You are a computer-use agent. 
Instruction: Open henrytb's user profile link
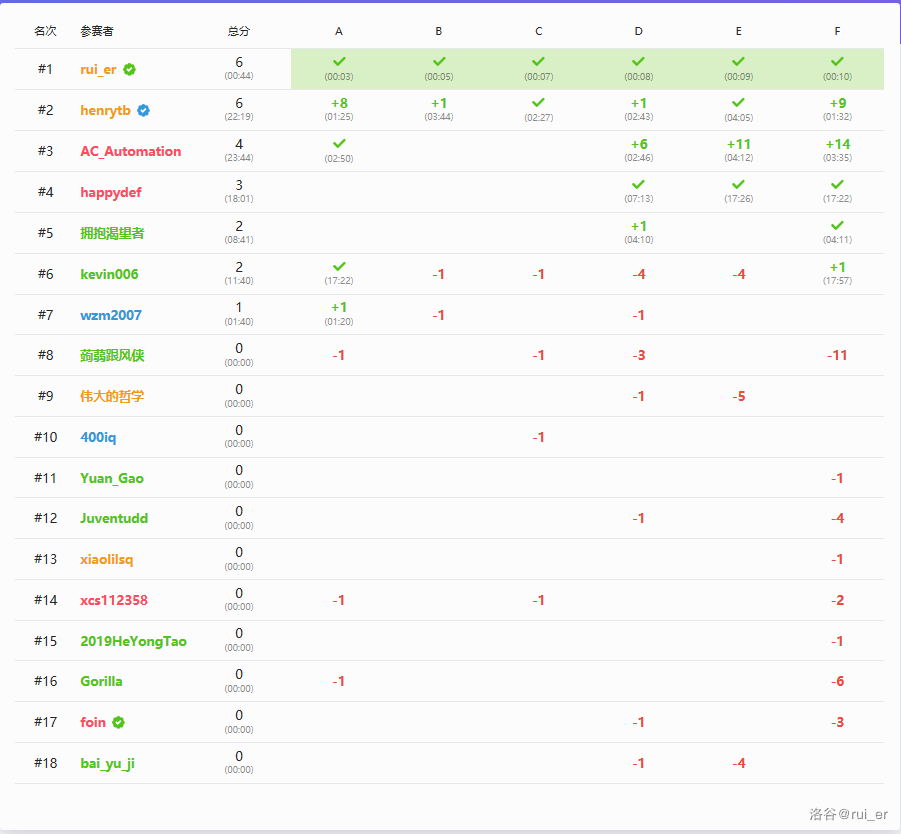click(106, 111)
